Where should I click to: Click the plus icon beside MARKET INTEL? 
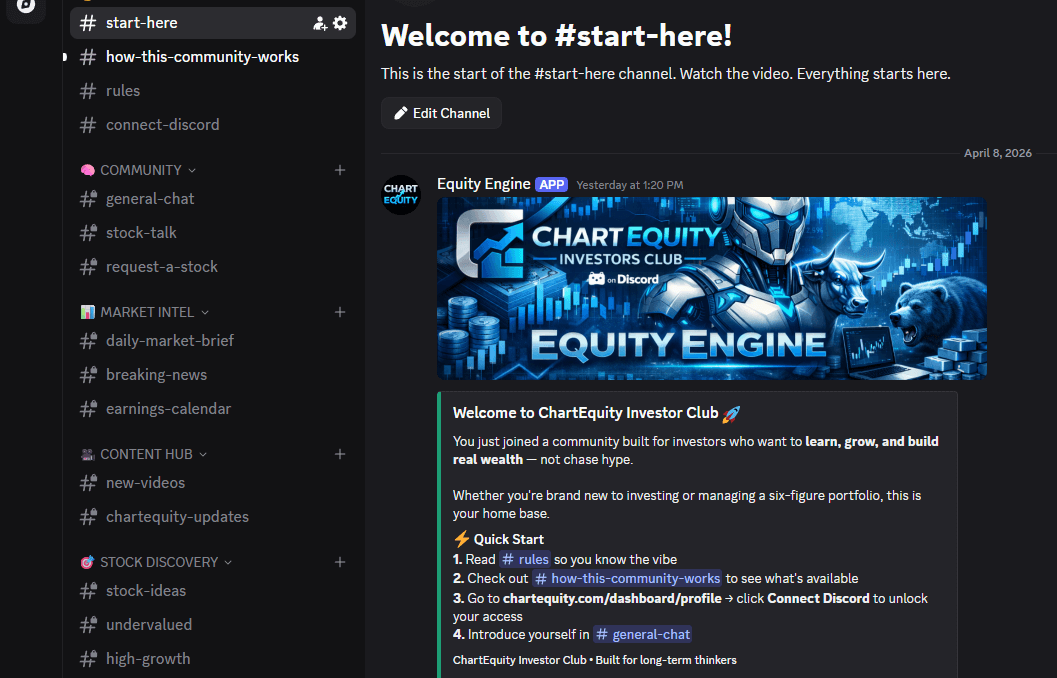(x=340, y=312)
